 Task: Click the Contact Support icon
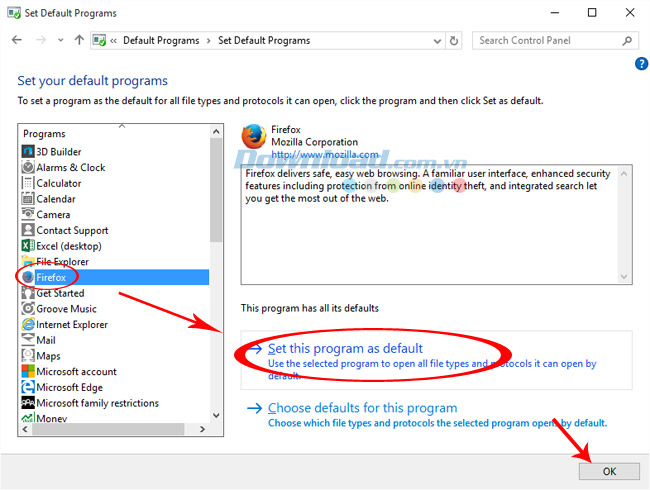pos(28,230)
